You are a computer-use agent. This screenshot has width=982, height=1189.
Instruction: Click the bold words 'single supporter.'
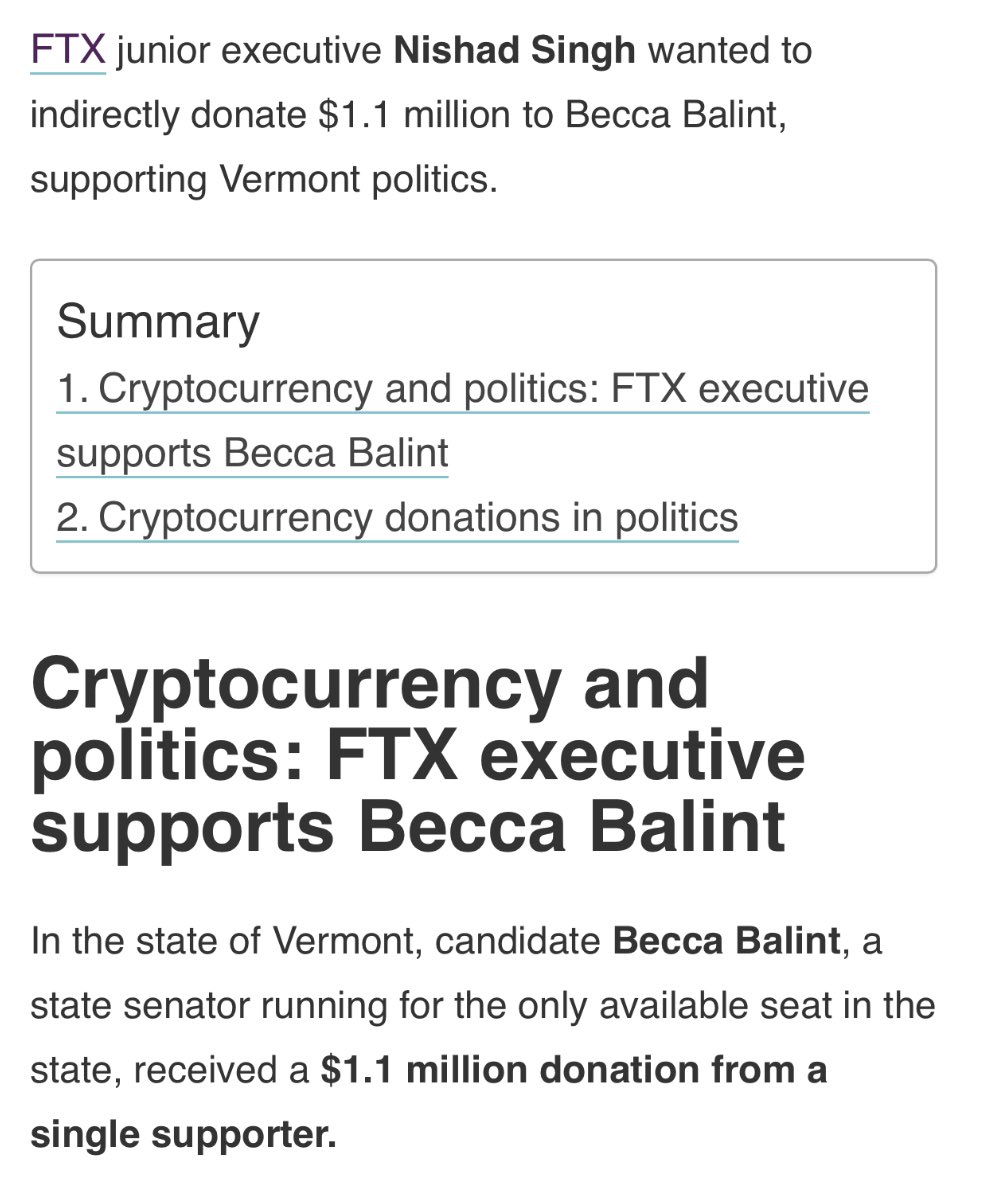tap(183, 1135)
